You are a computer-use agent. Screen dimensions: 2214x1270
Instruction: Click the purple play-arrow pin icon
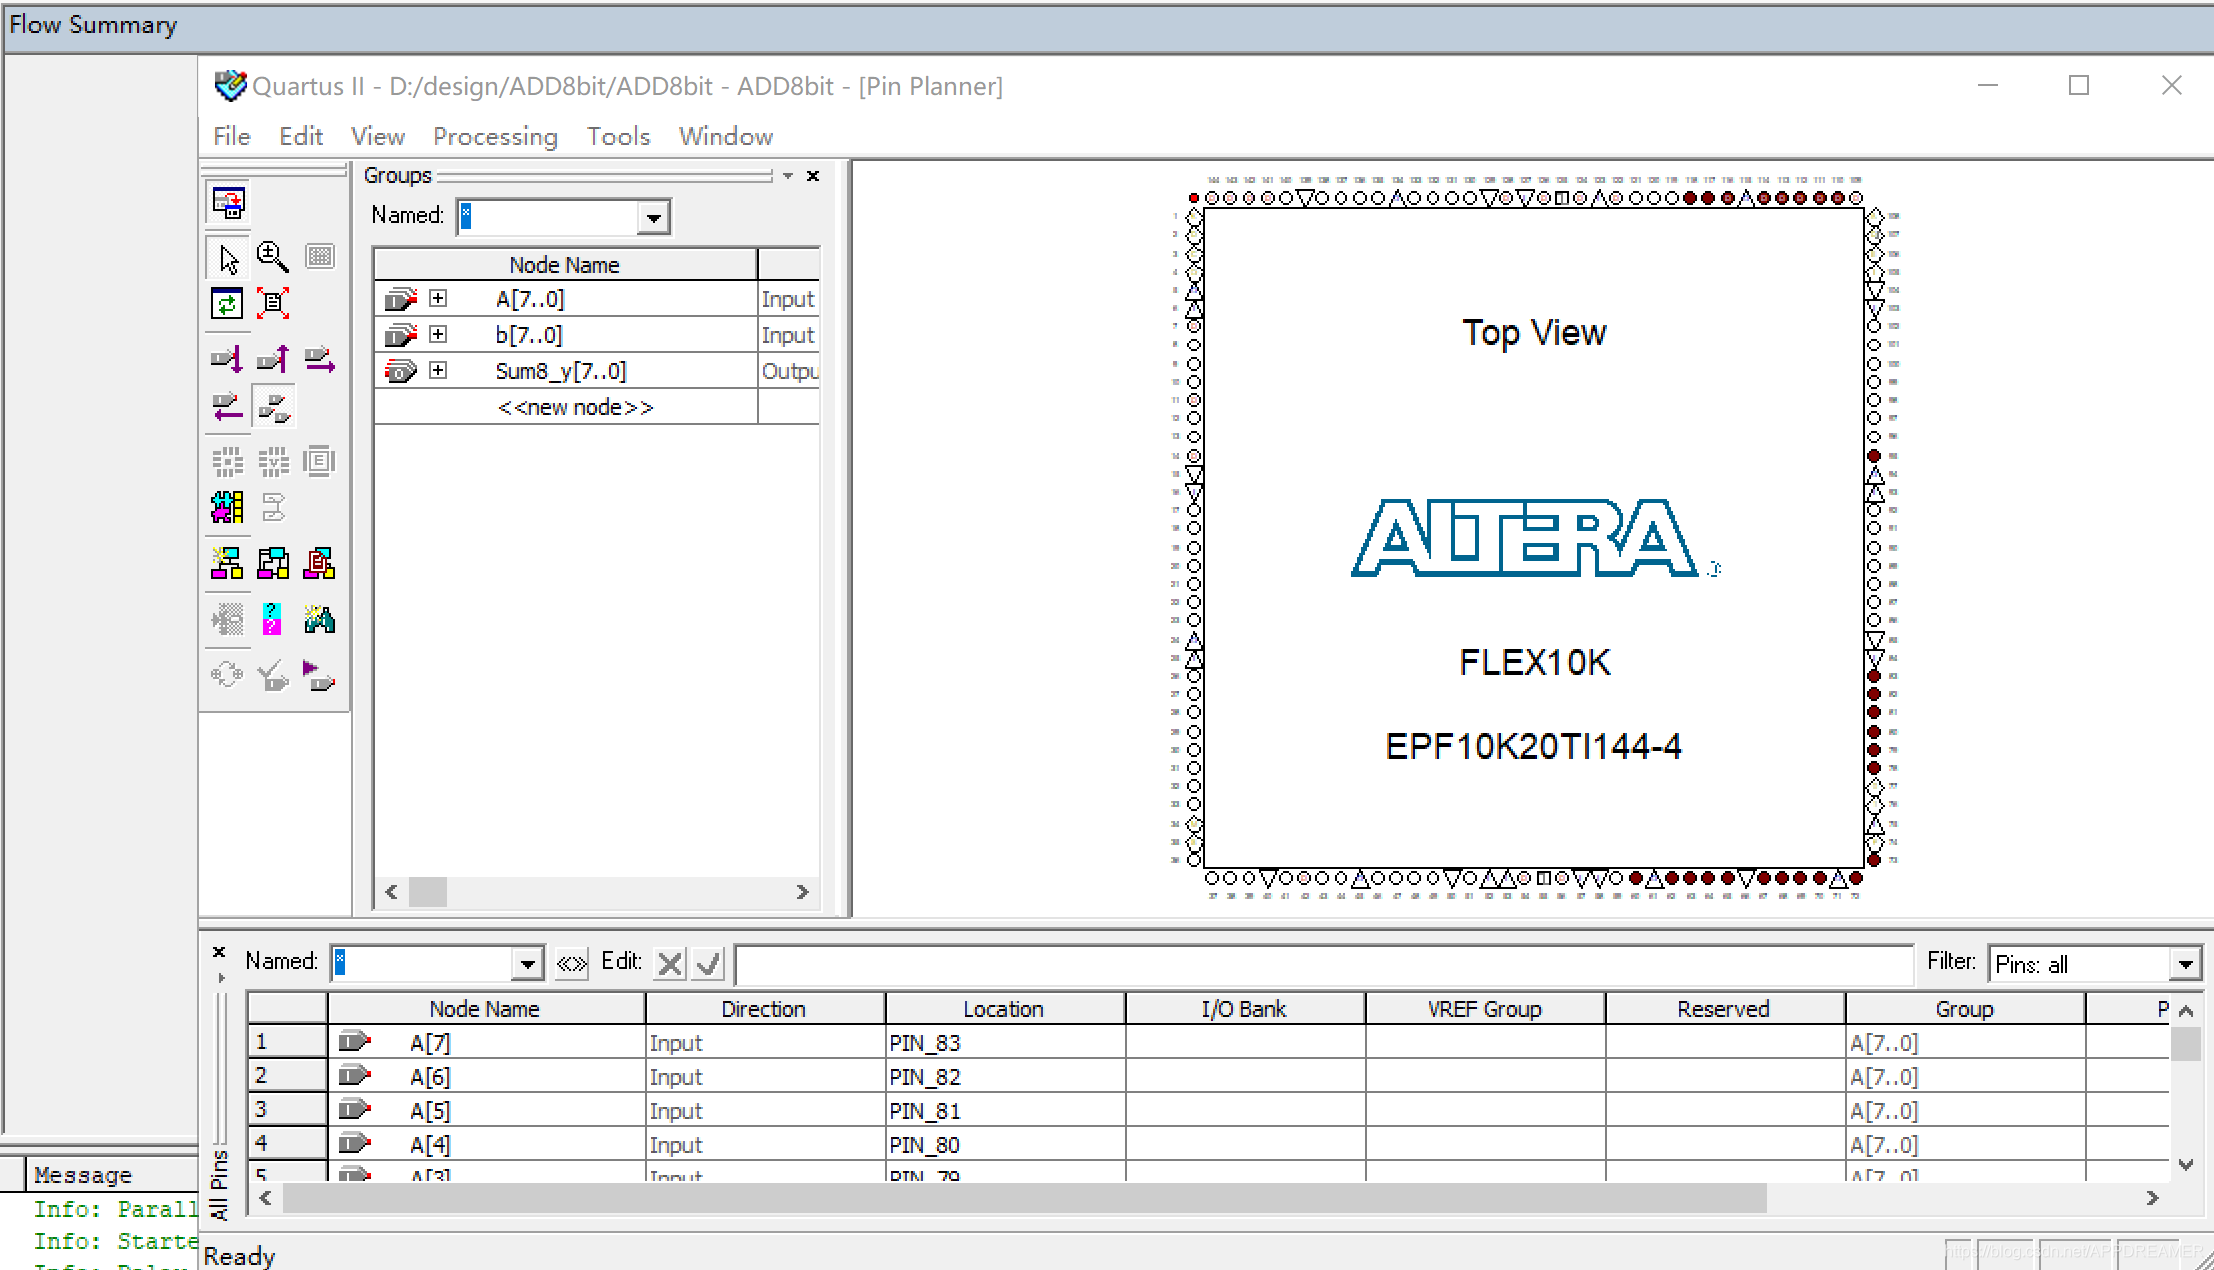(x=320, y=676)
